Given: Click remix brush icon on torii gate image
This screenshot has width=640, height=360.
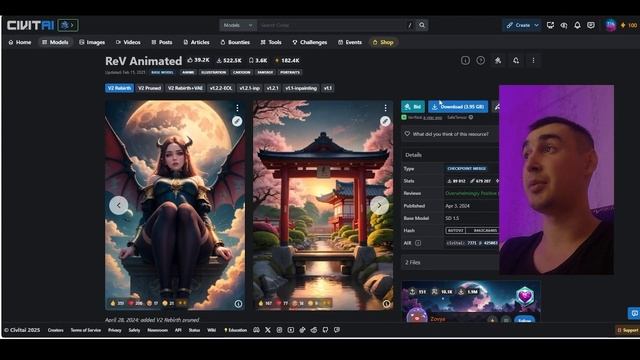Looking at the screenshot, I should tap(385, 121).
